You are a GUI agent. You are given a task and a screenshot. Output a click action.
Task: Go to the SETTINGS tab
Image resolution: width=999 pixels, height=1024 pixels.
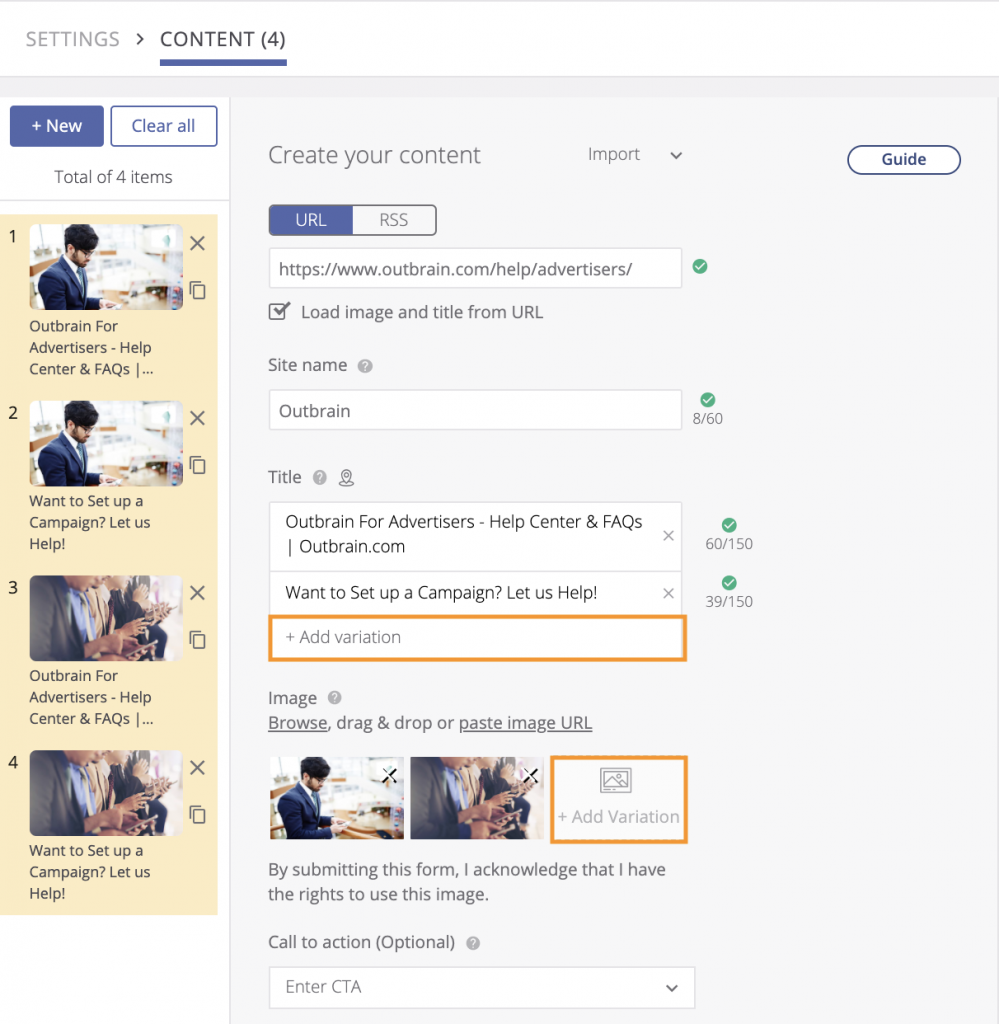pos(72,40)
